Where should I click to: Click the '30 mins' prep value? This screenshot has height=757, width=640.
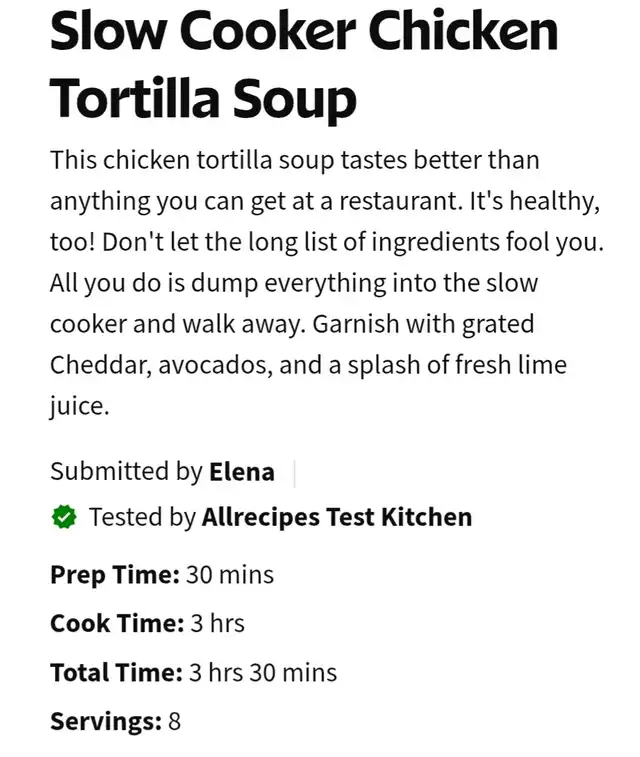pyautogui.click(x=230, y=575)
